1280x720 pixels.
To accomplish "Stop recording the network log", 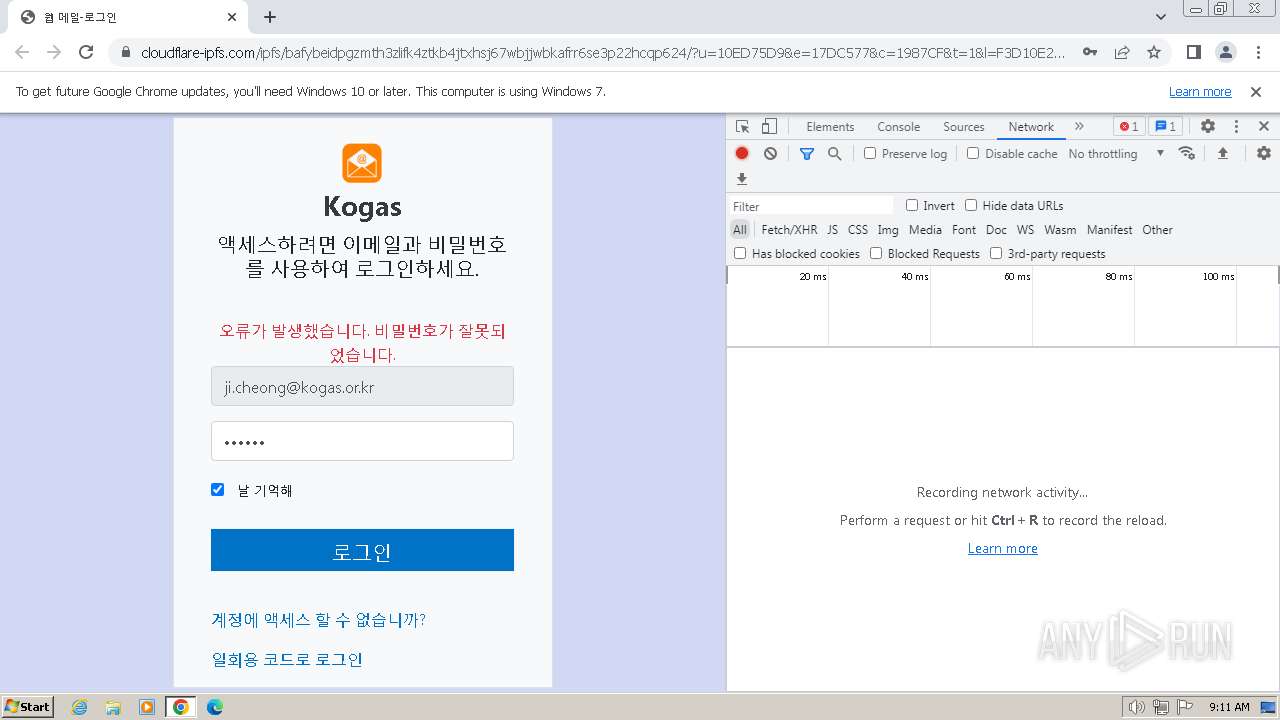I will point(742,153).
